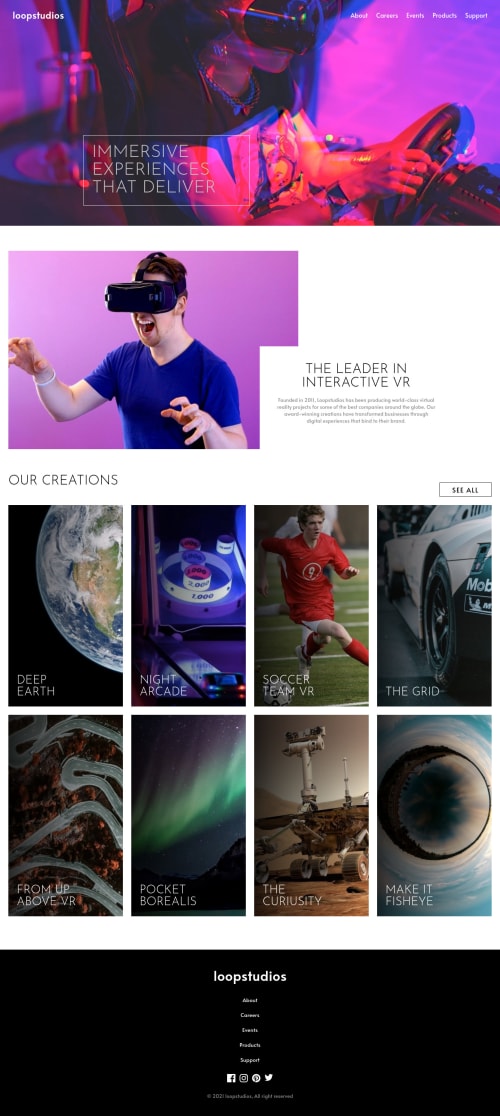Open the Pinterest icon in footer
This screenshot has height=1116, width=500.
[x=256, y=1078]
